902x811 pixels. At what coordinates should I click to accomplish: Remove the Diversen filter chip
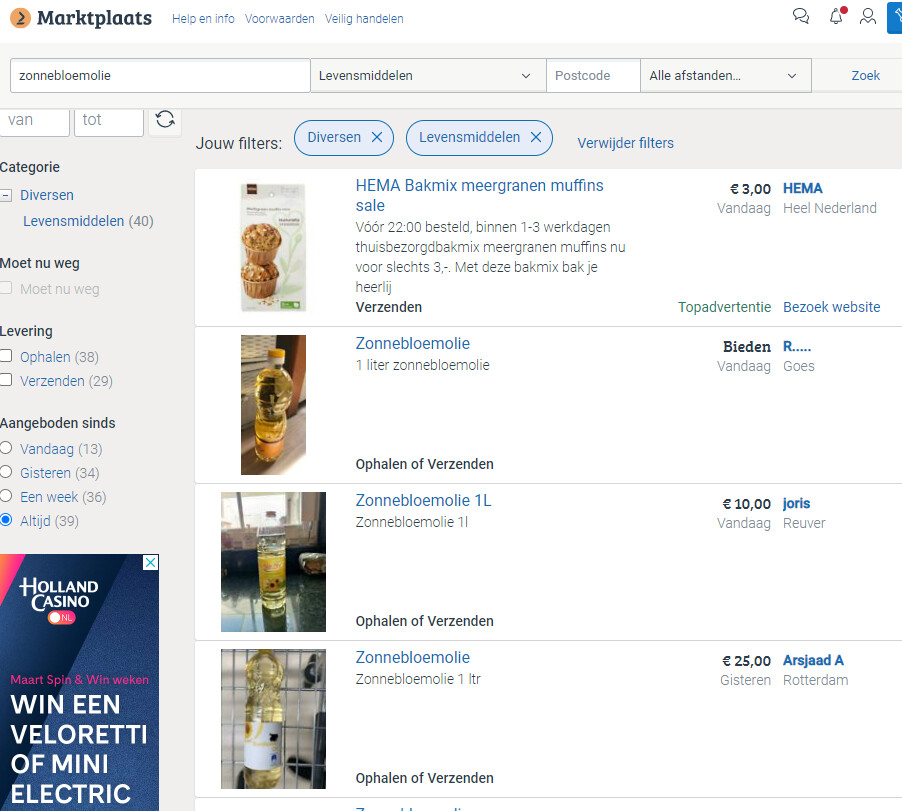[377, 137]
